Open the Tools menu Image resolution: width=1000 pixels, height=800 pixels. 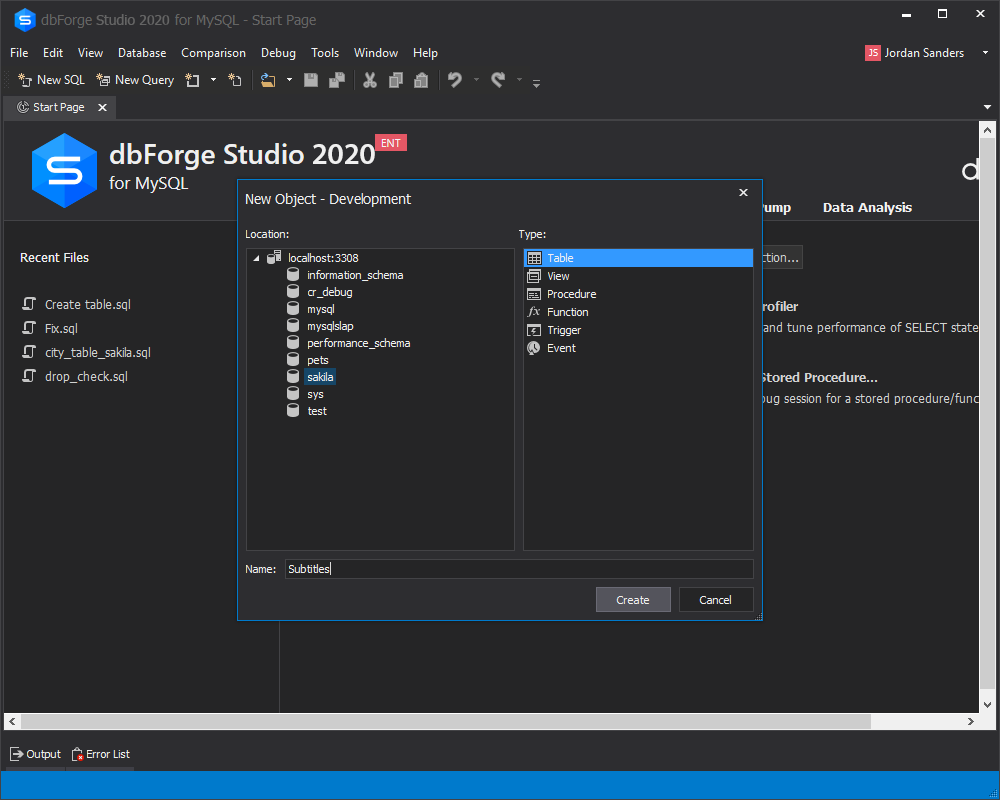325,53
